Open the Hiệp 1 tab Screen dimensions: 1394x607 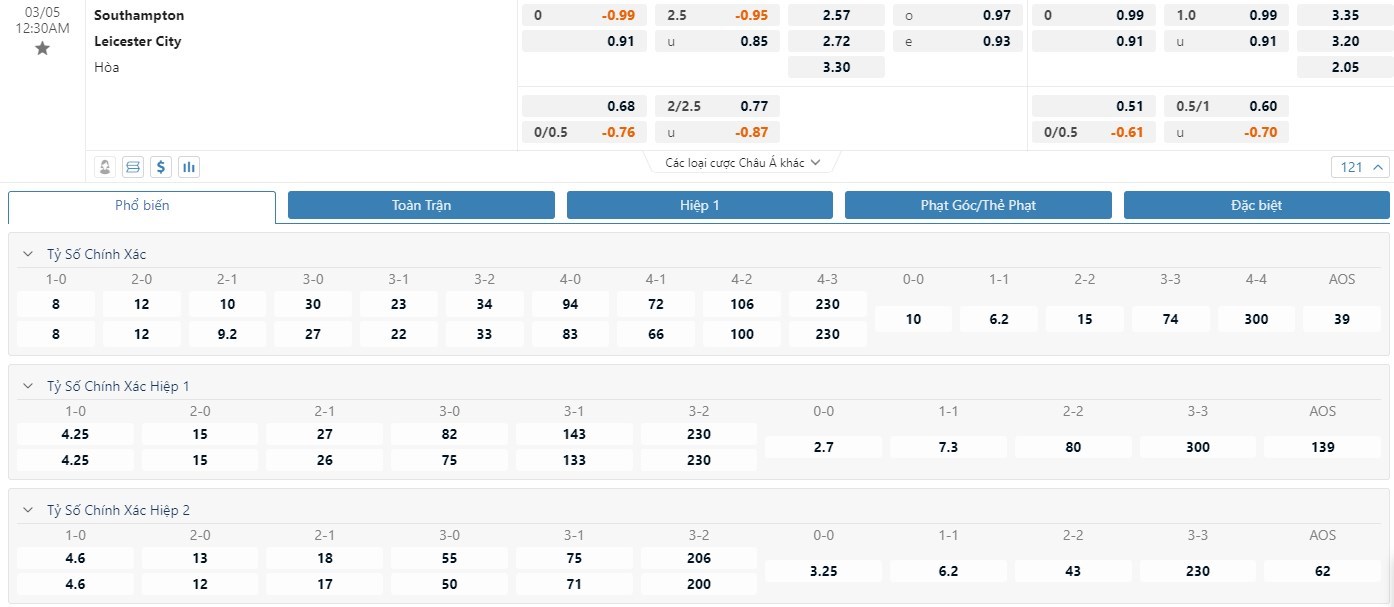pyautogui.click(x=699, y=205)
